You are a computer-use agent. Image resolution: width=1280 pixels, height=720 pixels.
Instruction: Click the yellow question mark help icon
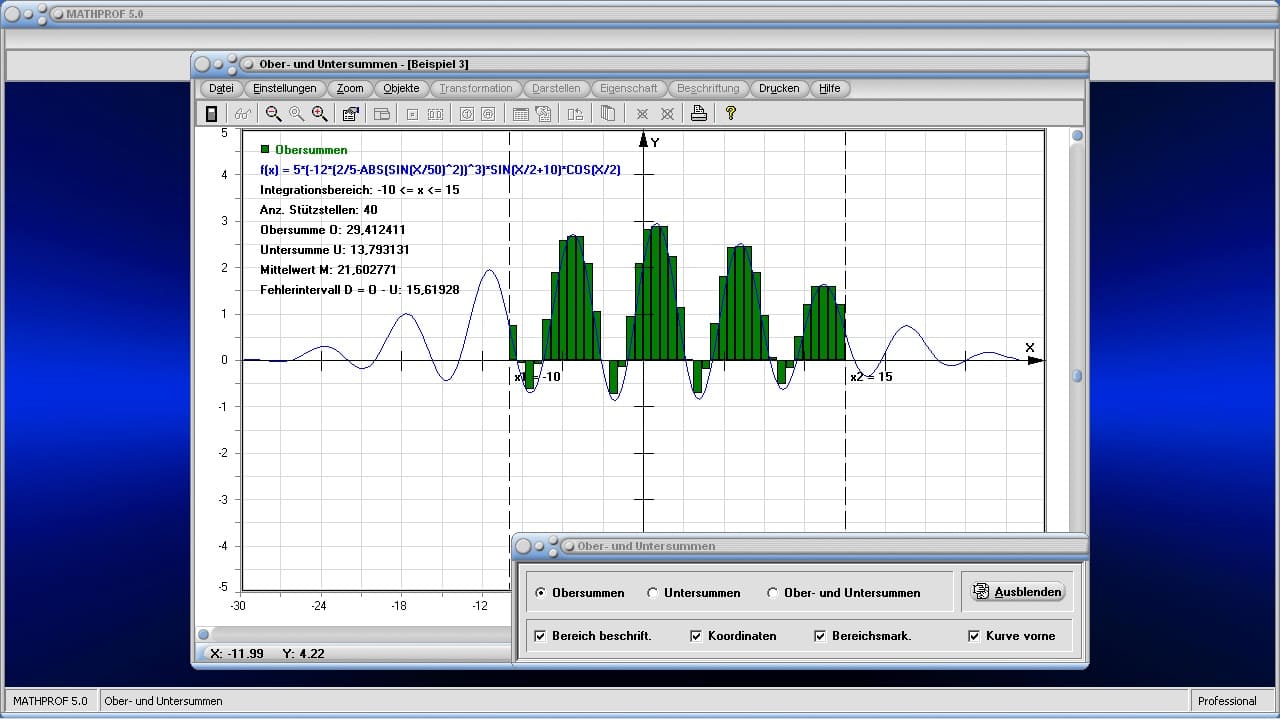pyautogui.click(x=731, y=114)
